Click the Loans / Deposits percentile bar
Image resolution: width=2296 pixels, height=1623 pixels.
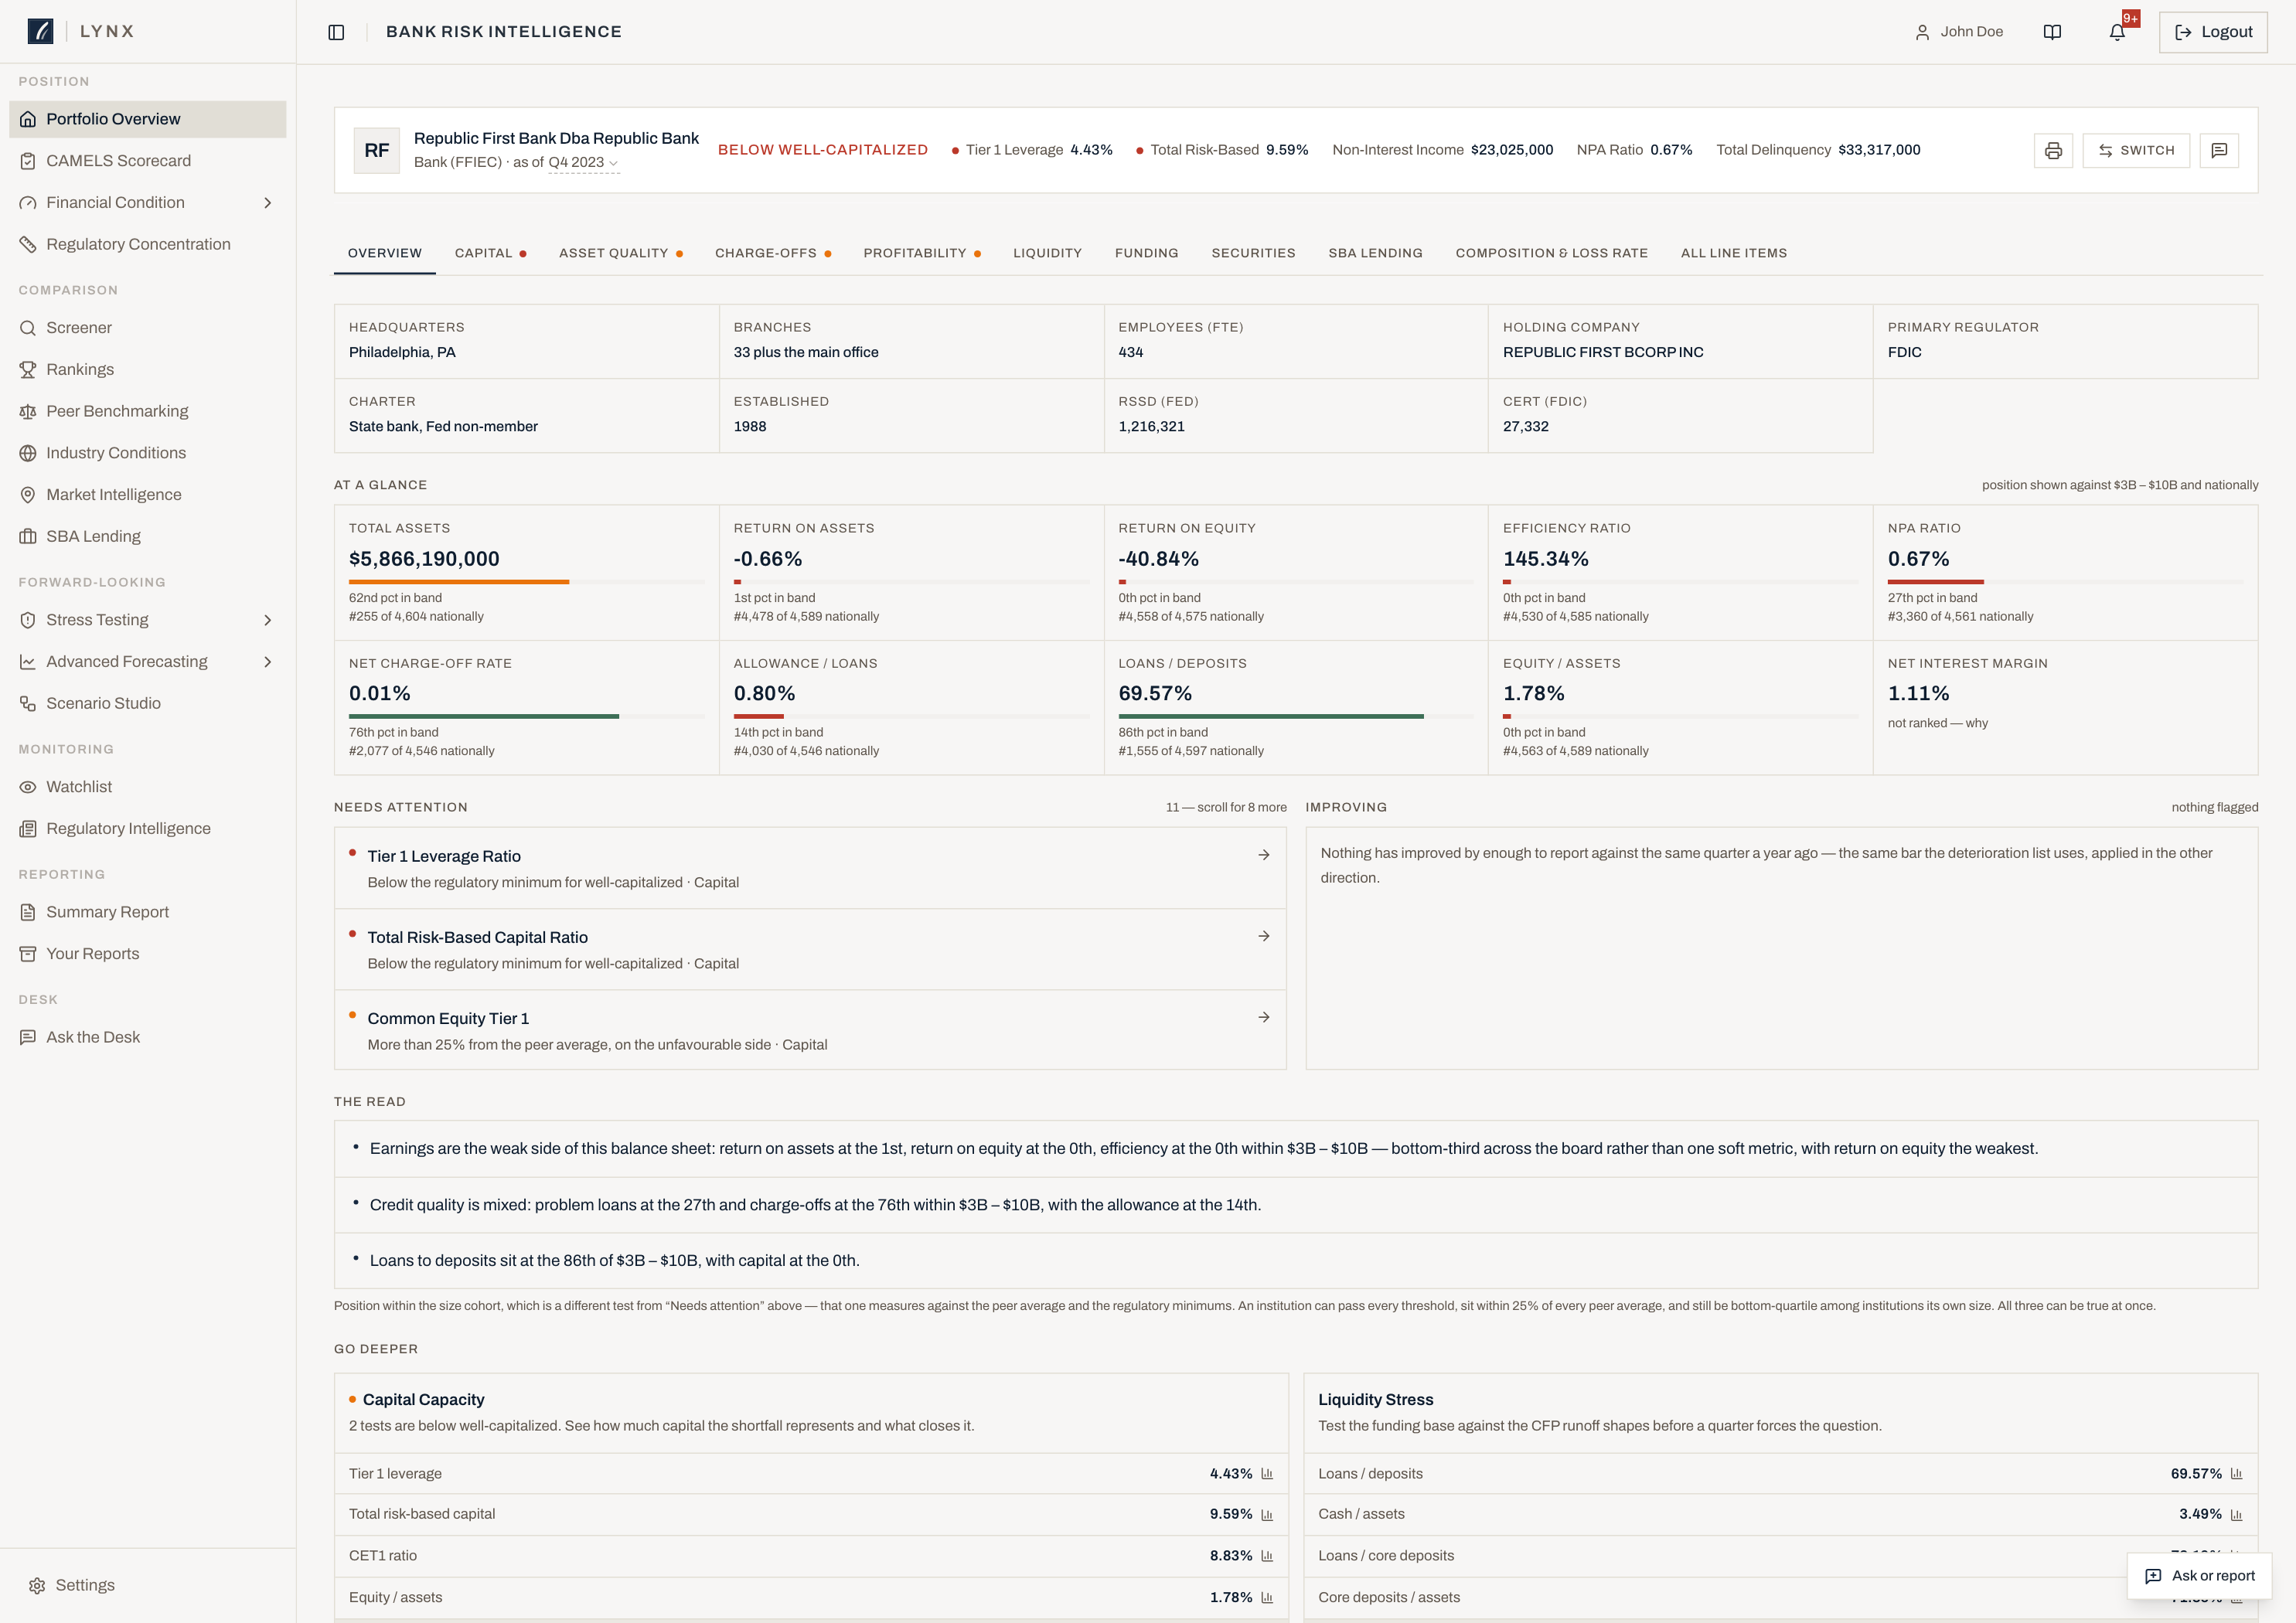pos(1295,716)
